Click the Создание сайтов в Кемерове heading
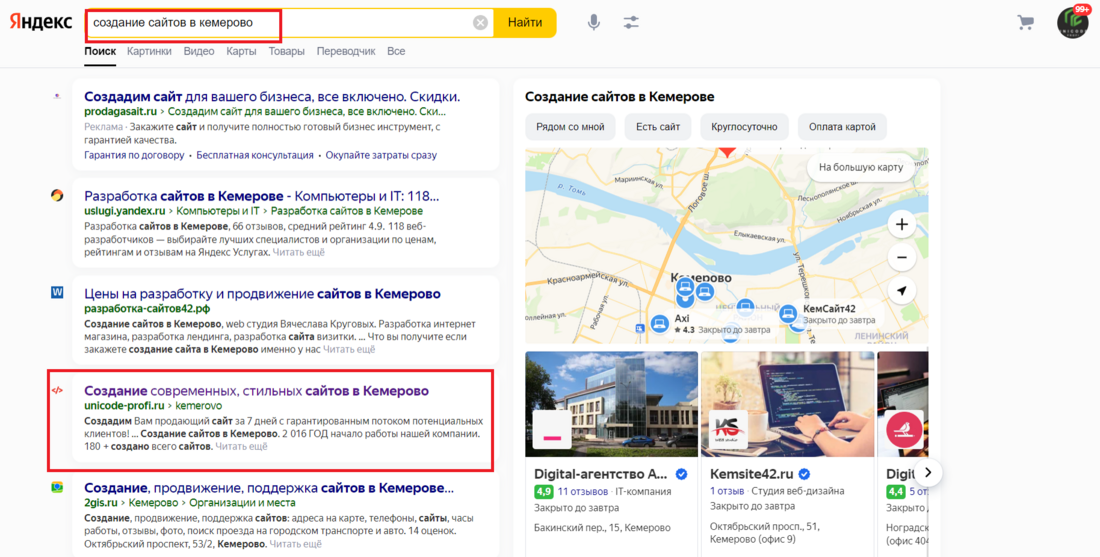The image size is (1100, 557). 619,97
